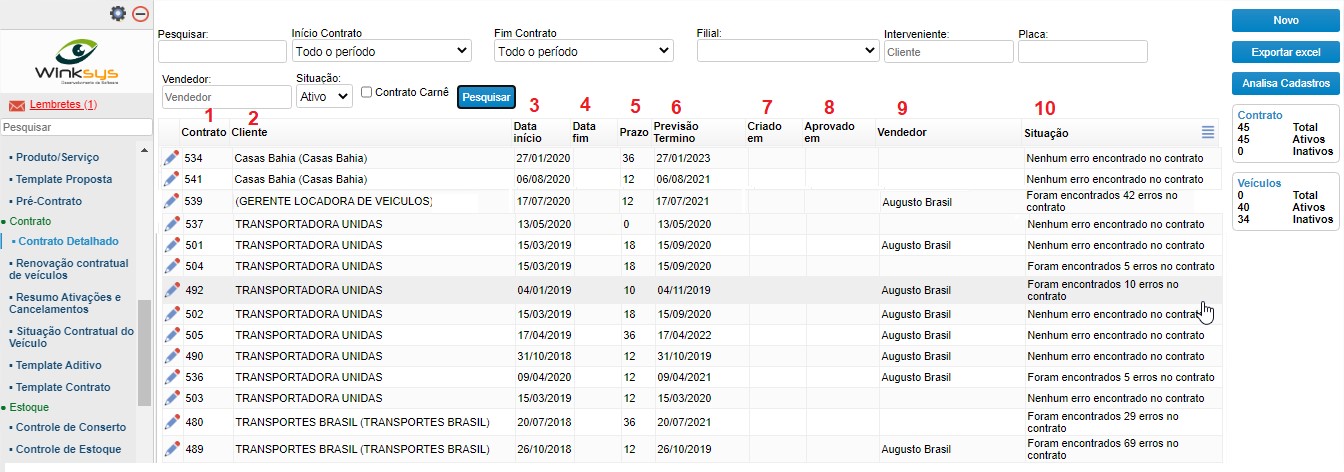
Task: Open the Fim Contrato period dropdown
Action: [x=584, y=51]
